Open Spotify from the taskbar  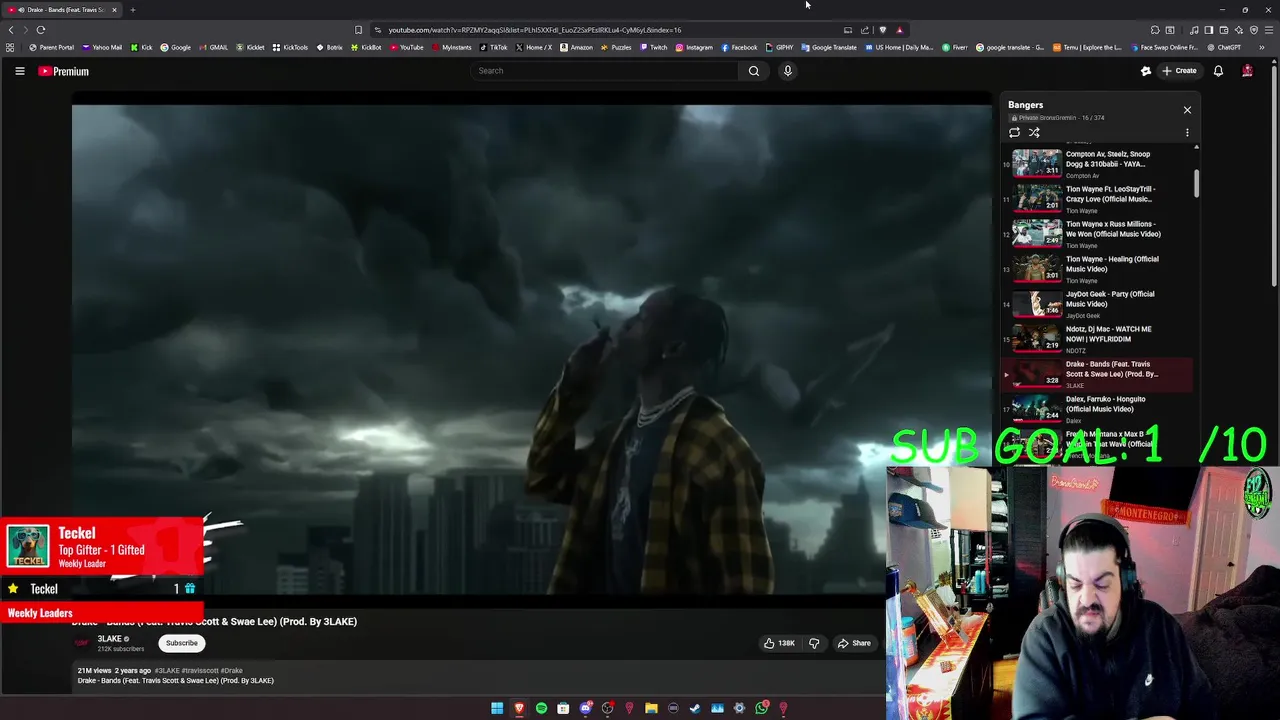click(541, 708)
